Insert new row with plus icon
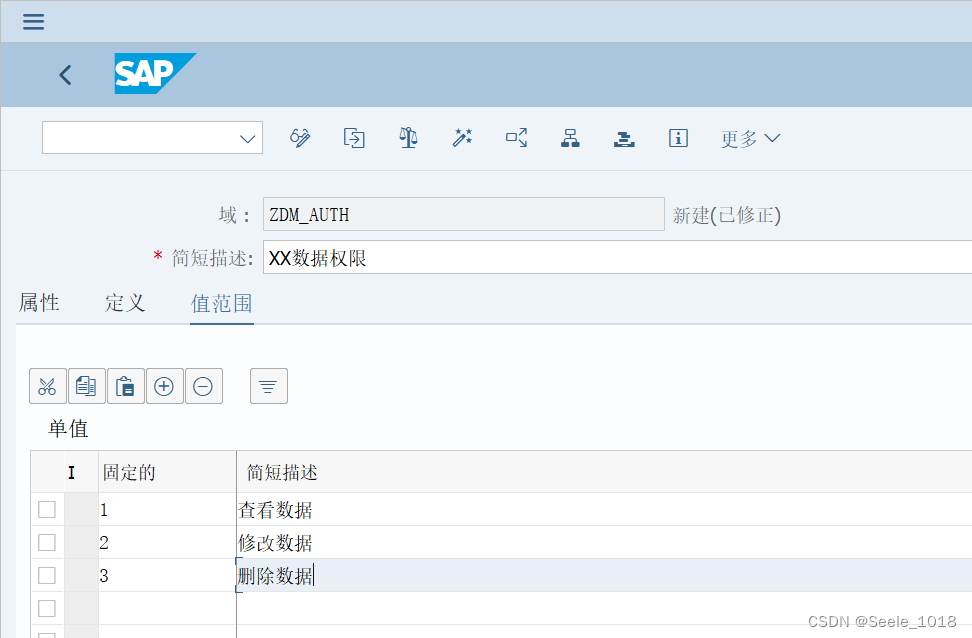 pos(164,386)
